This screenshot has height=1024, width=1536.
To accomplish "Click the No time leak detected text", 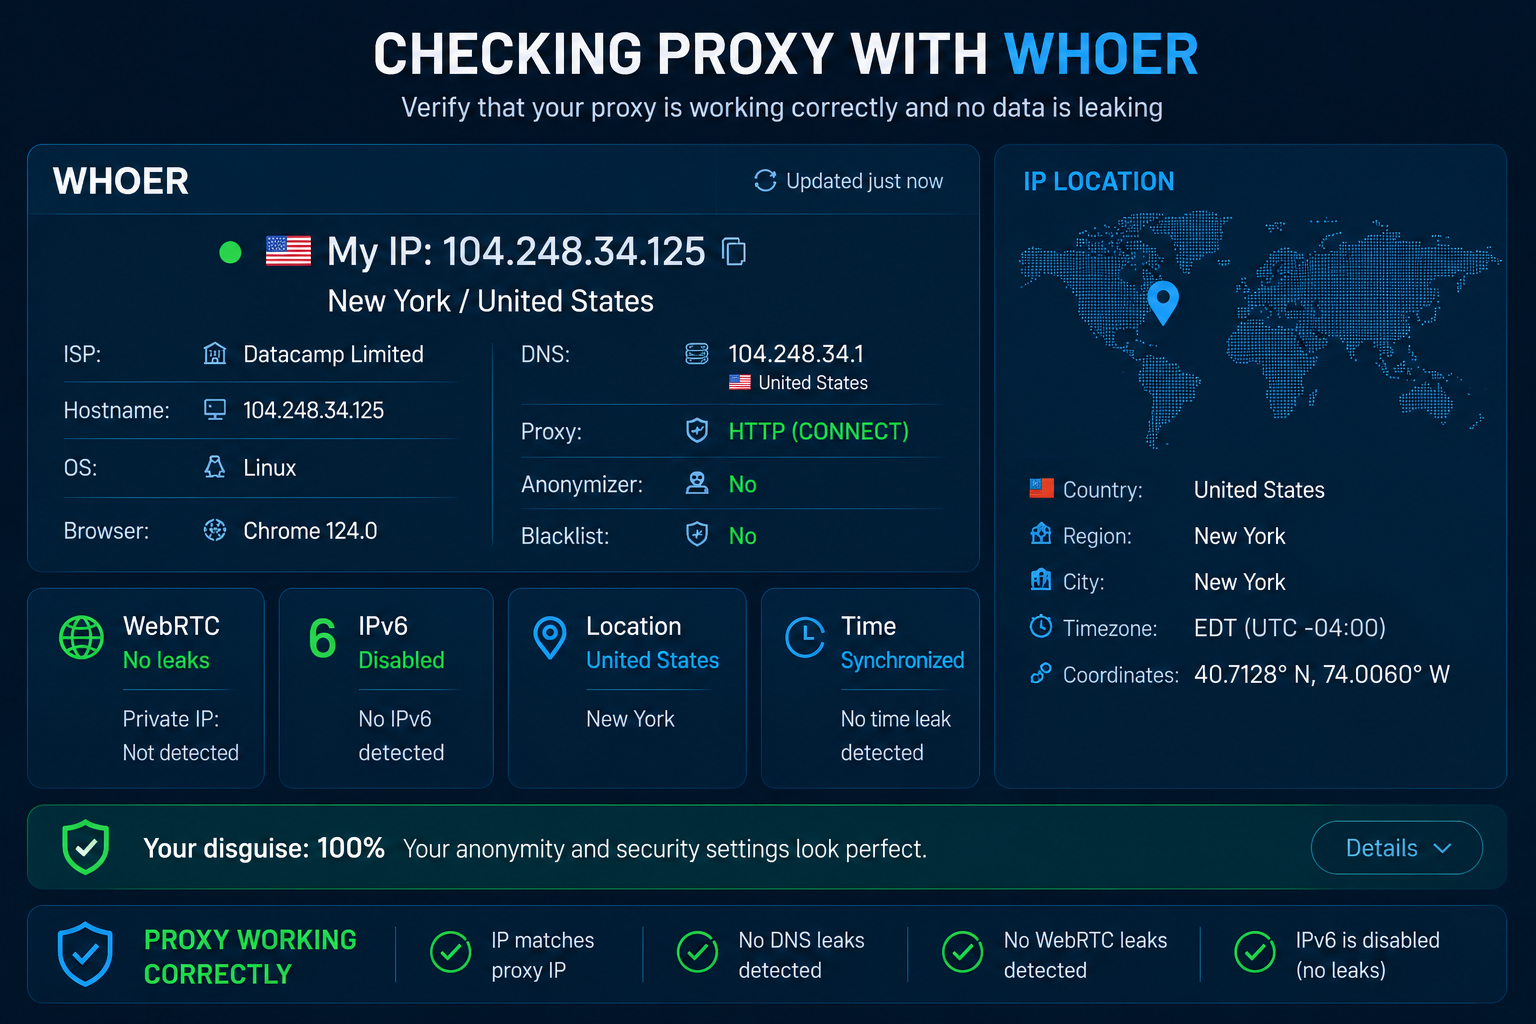I will (896, 735).
